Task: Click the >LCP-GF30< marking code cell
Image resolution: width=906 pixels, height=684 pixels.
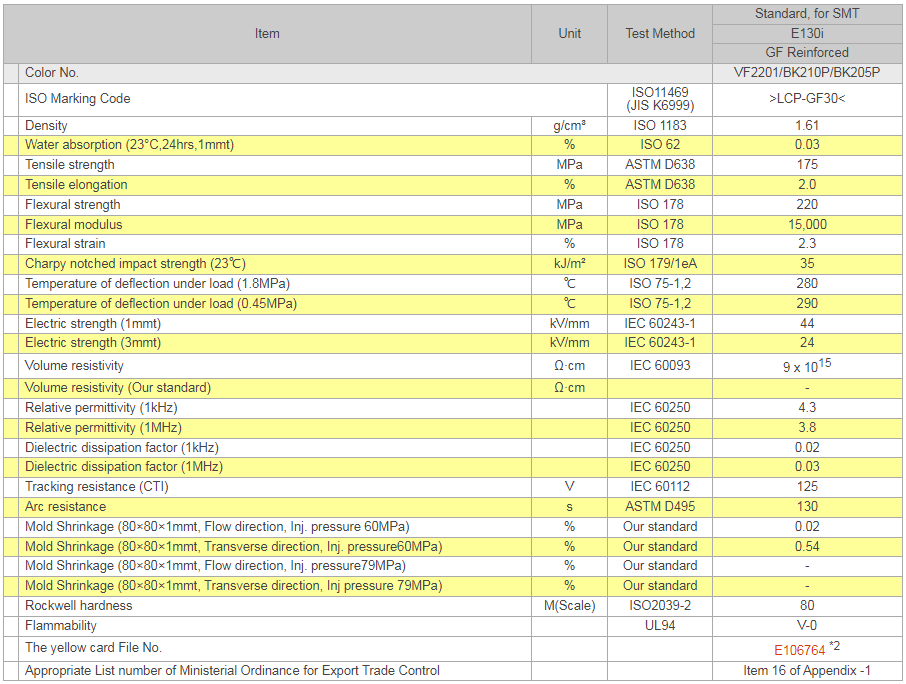Action: (x=807, y=99)
